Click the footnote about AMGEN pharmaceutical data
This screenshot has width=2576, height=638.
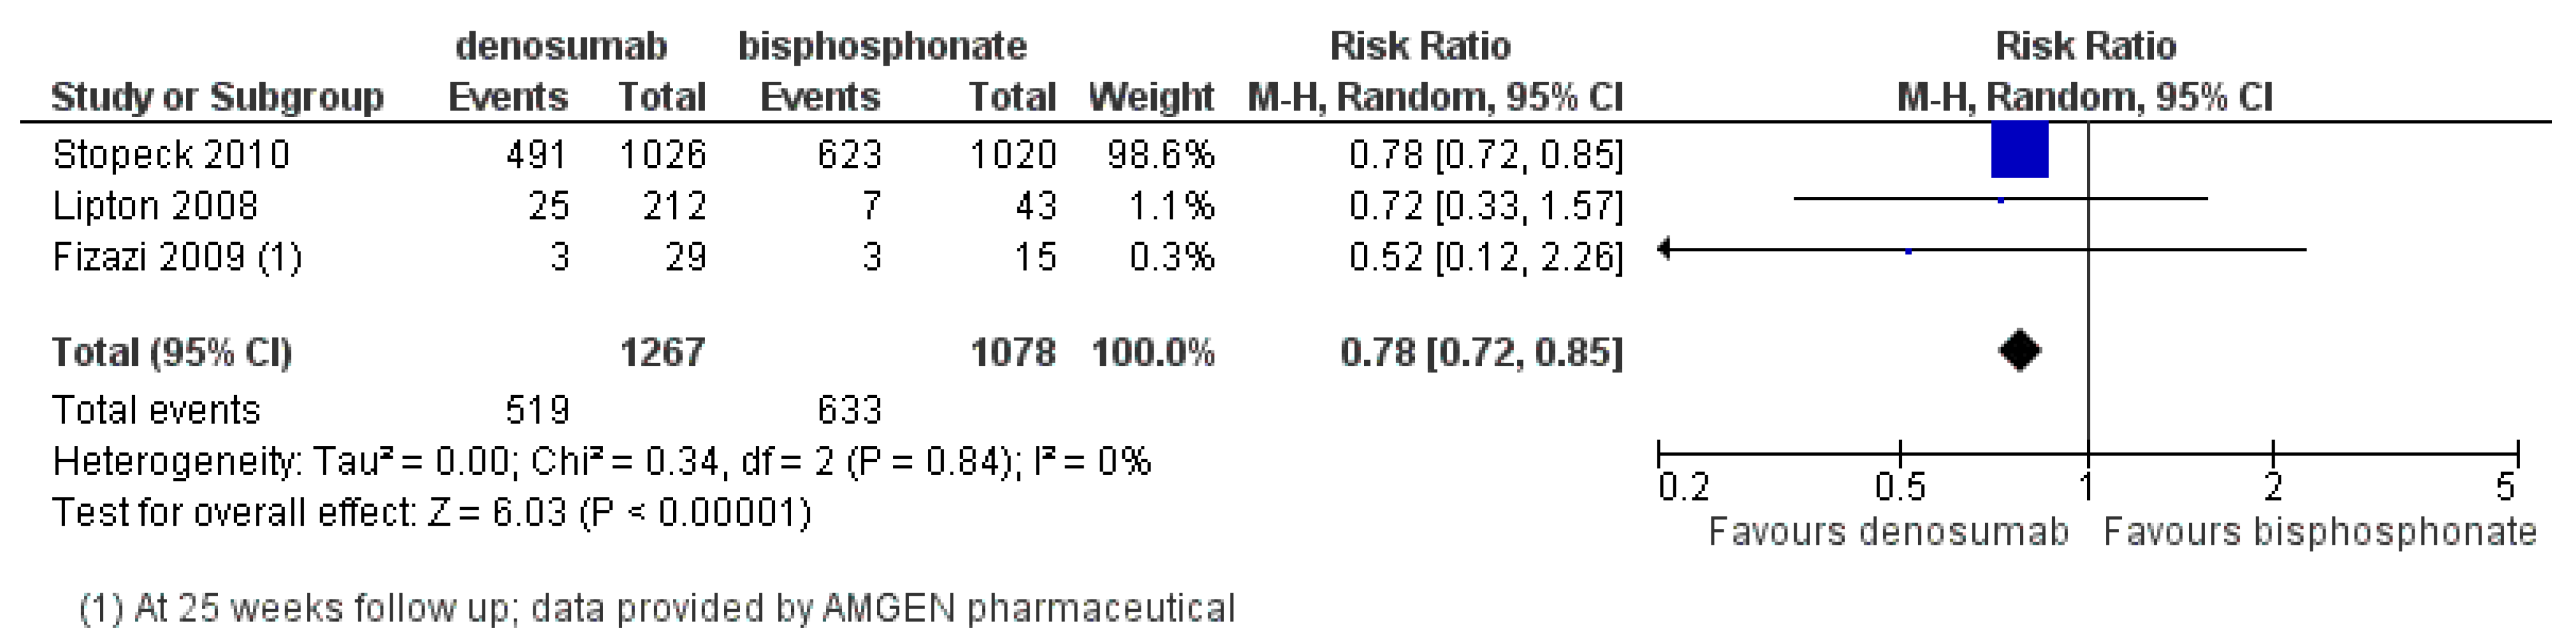click(x=657, y=608)
